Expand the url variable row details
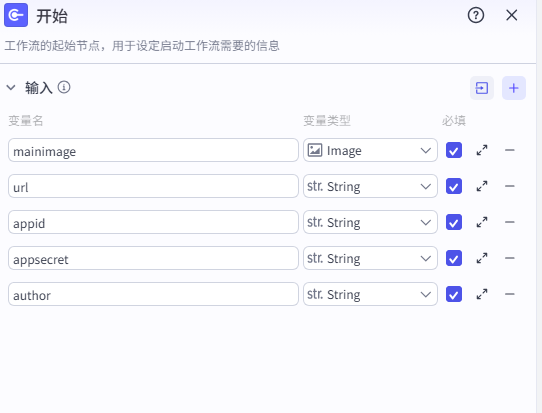 click(x=482, y=186)
